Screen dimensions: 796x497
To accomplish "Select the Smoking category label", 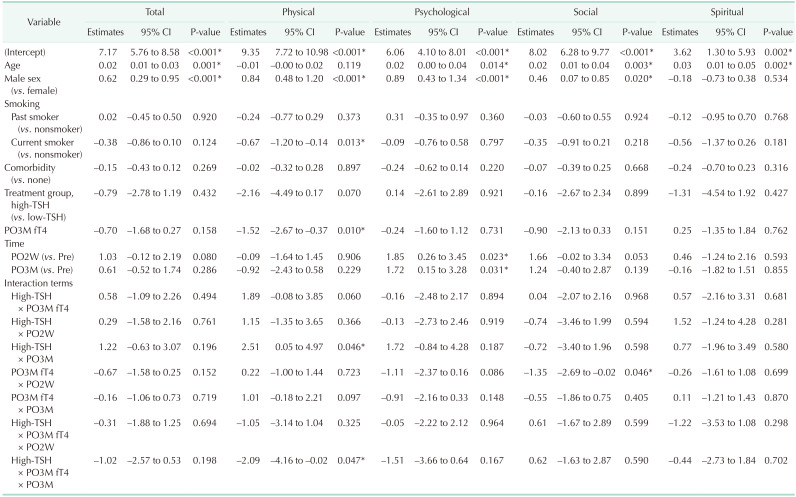I will 23,102.
